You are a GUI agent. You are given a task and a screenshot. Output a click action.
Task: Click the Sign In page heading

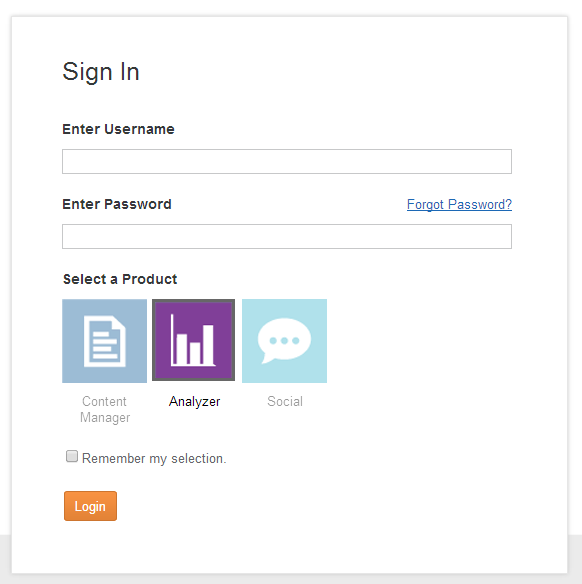pyautogui.click(x=101, y=72)
